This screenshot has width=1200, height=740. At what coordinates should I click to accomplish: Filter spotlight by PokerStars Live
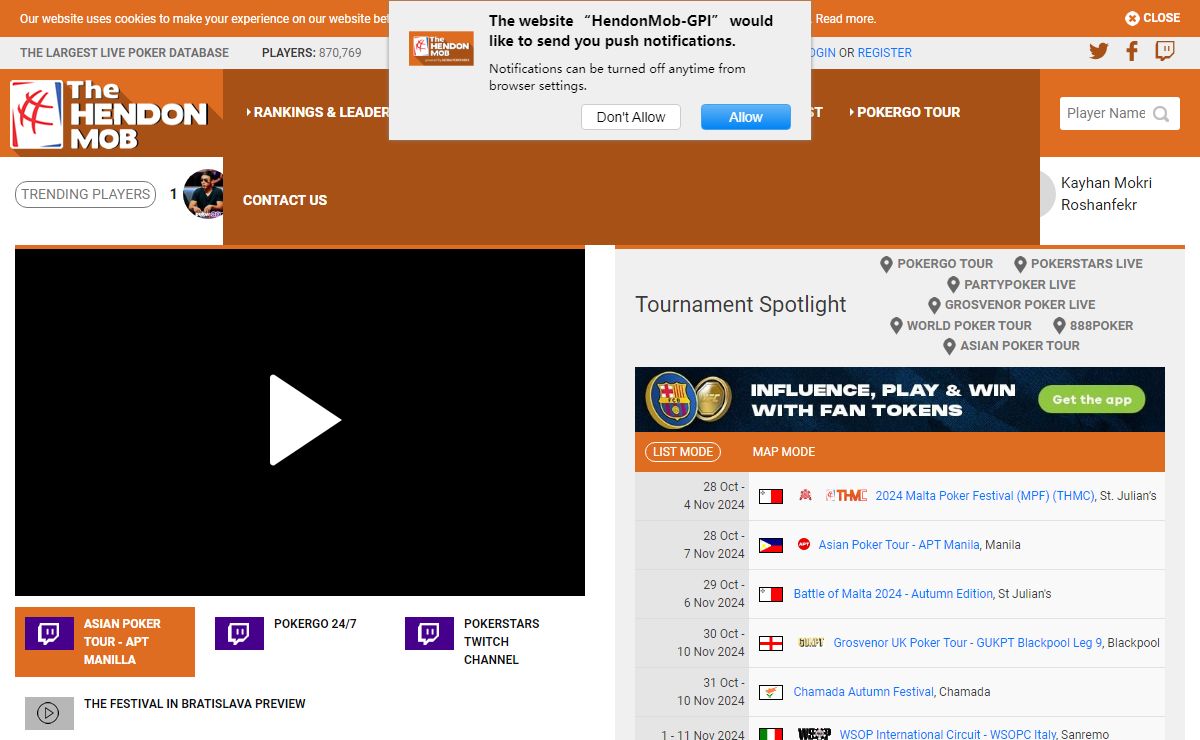coord(1078,264)
